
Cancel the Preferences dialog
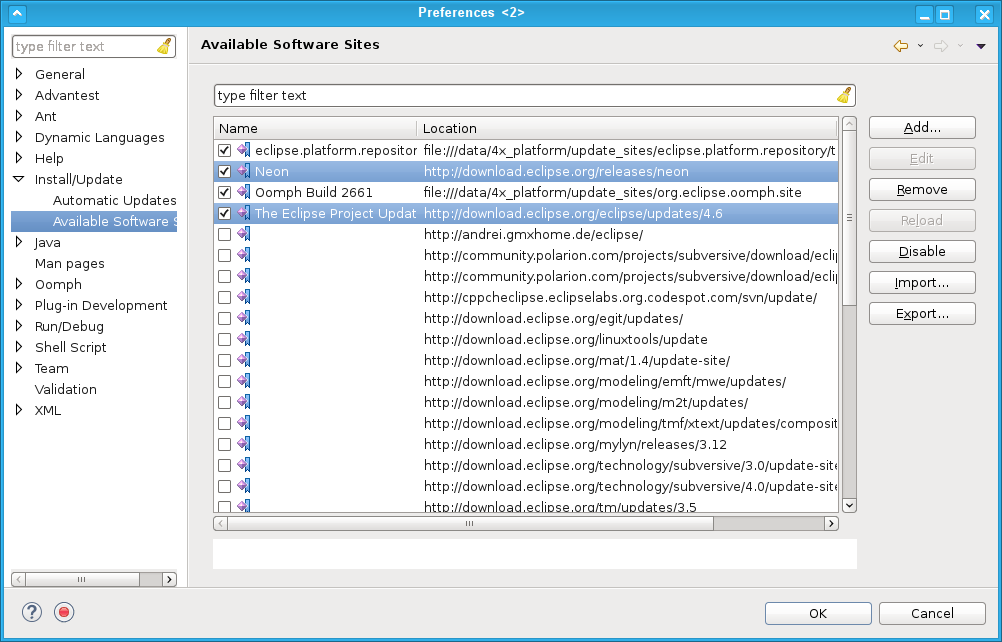click(x=932, y=613)
